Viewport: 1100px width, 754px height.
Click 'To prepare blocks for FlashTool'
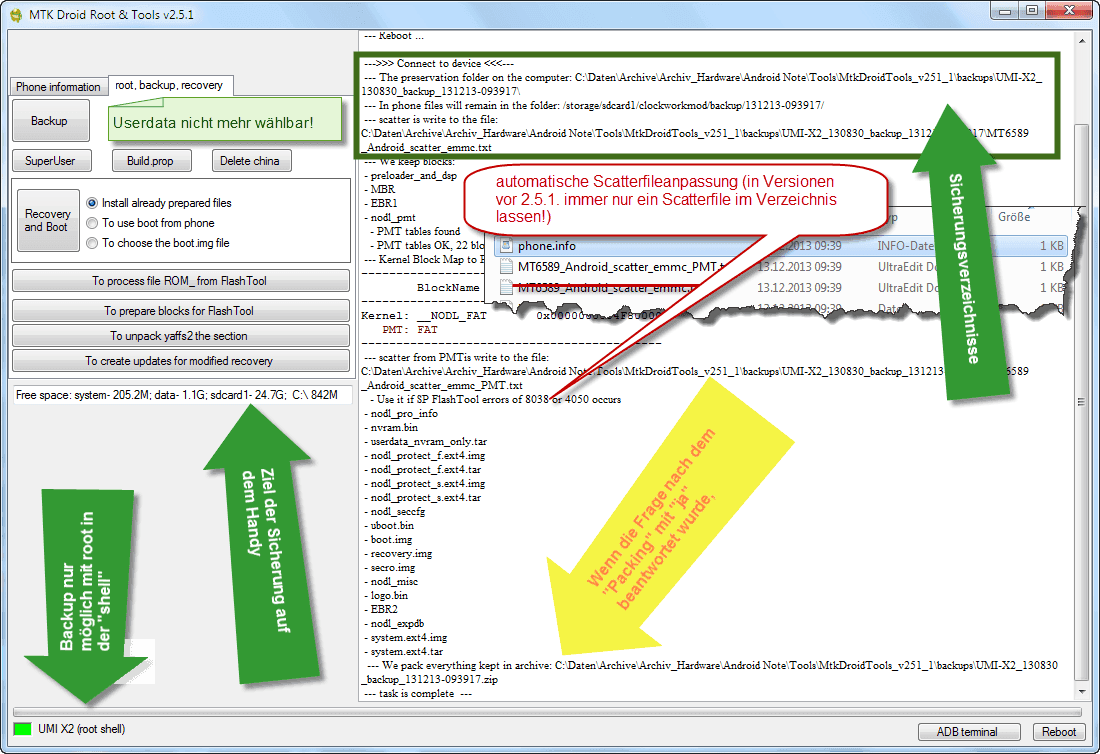coord(180,311)
